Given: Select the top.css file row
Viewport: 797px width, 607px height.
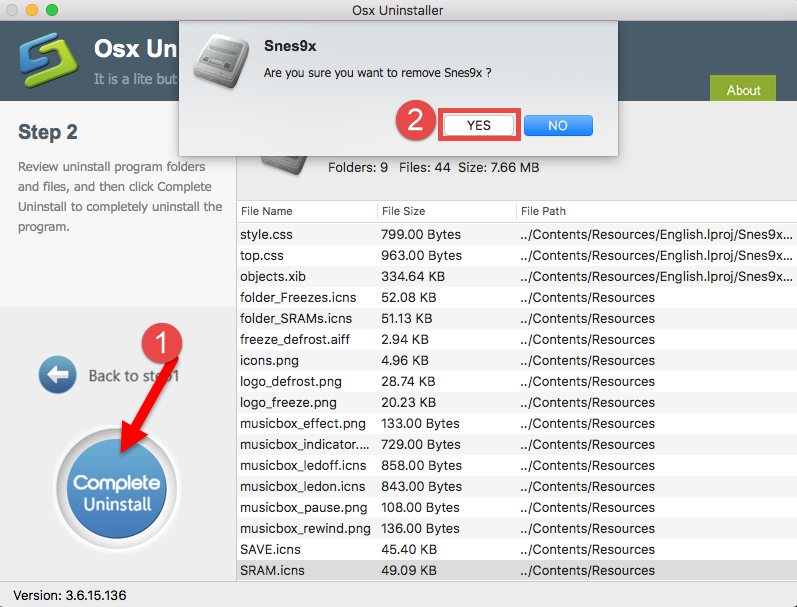Looking at the screenshot, I should coord(516,255).
